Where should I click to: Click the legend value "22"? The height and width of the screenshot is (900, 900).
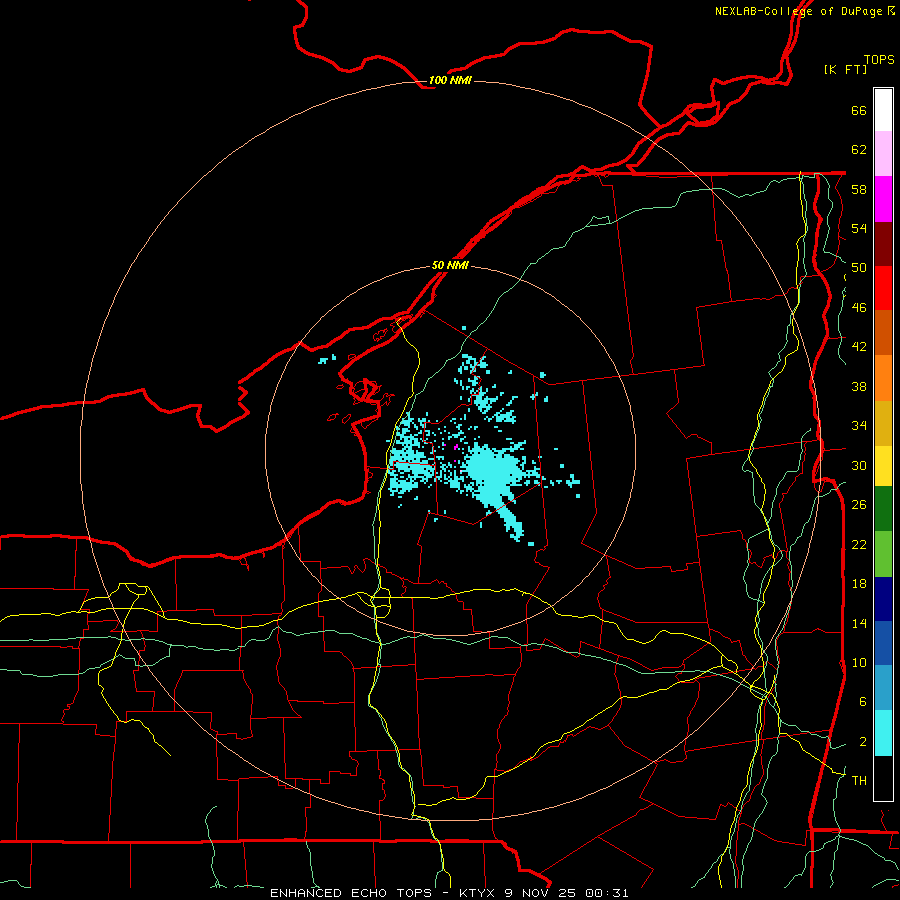coord(859,544)
